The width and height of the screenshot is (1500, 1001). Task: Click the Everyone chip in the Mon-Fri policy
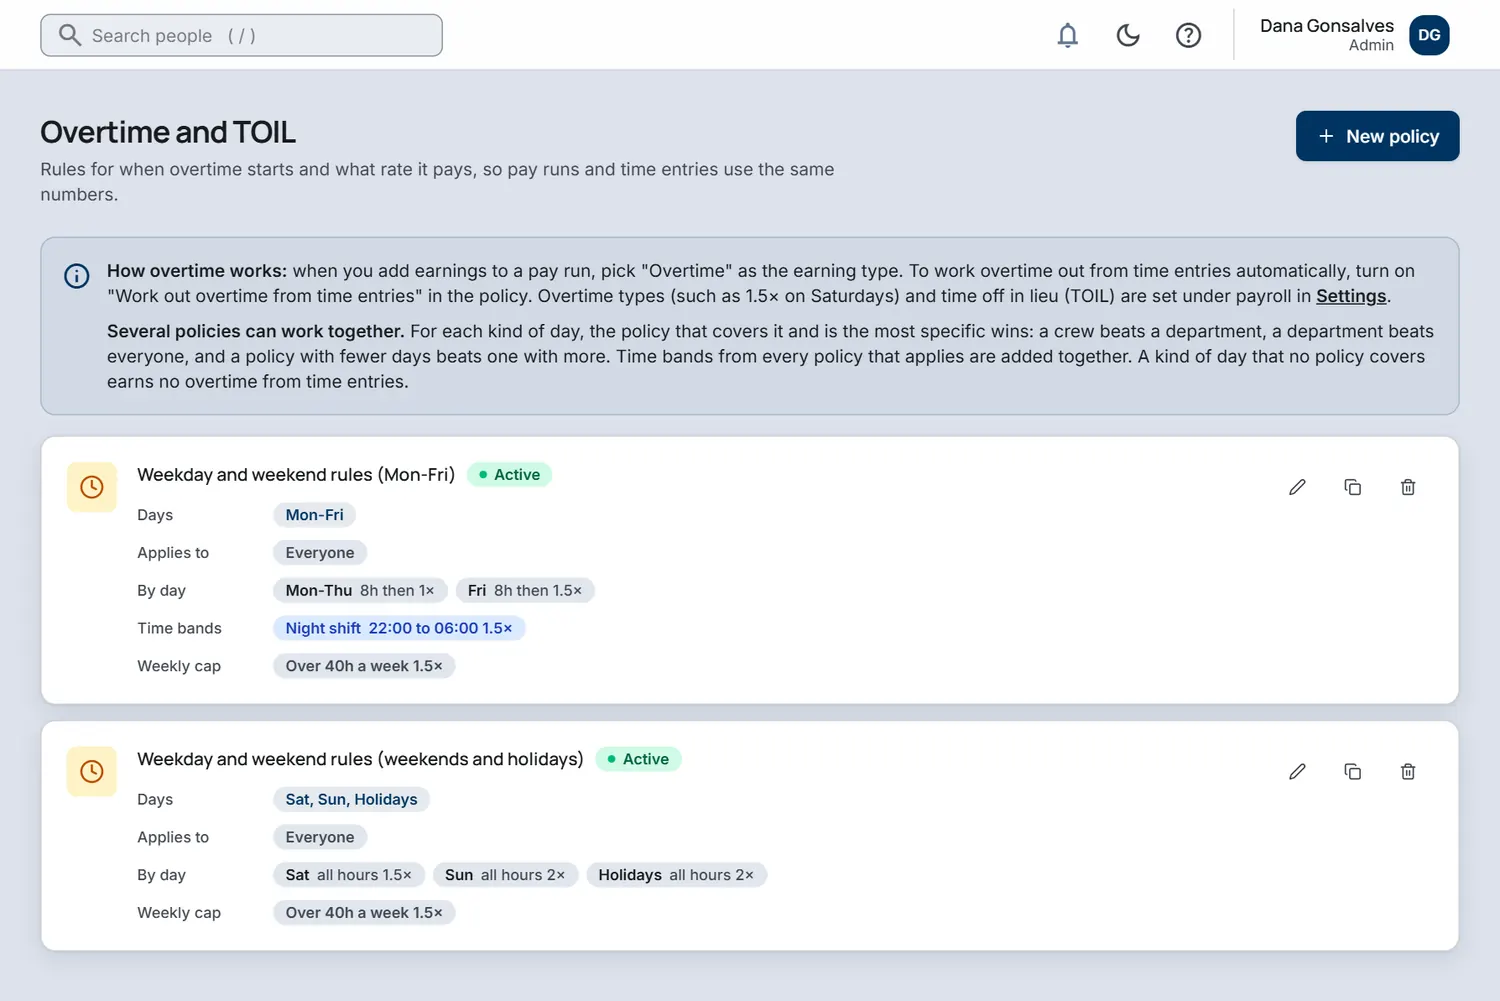click(320, 553)
